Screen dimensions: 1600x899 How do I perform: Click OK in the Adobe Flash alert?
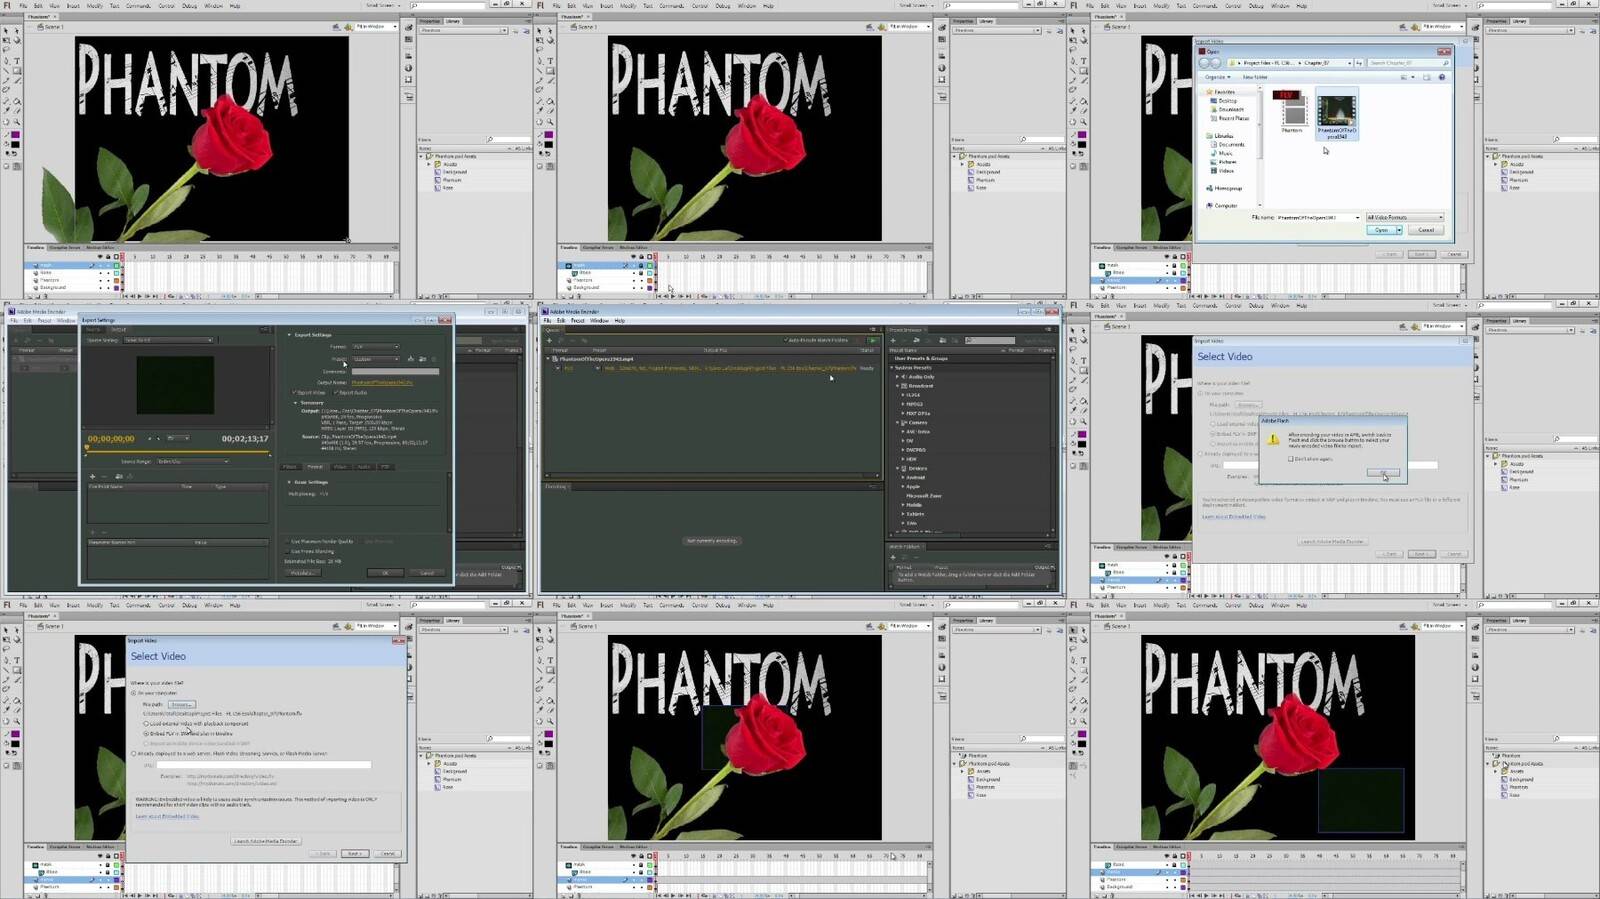pyautogui.click(x=1383, y=473)
